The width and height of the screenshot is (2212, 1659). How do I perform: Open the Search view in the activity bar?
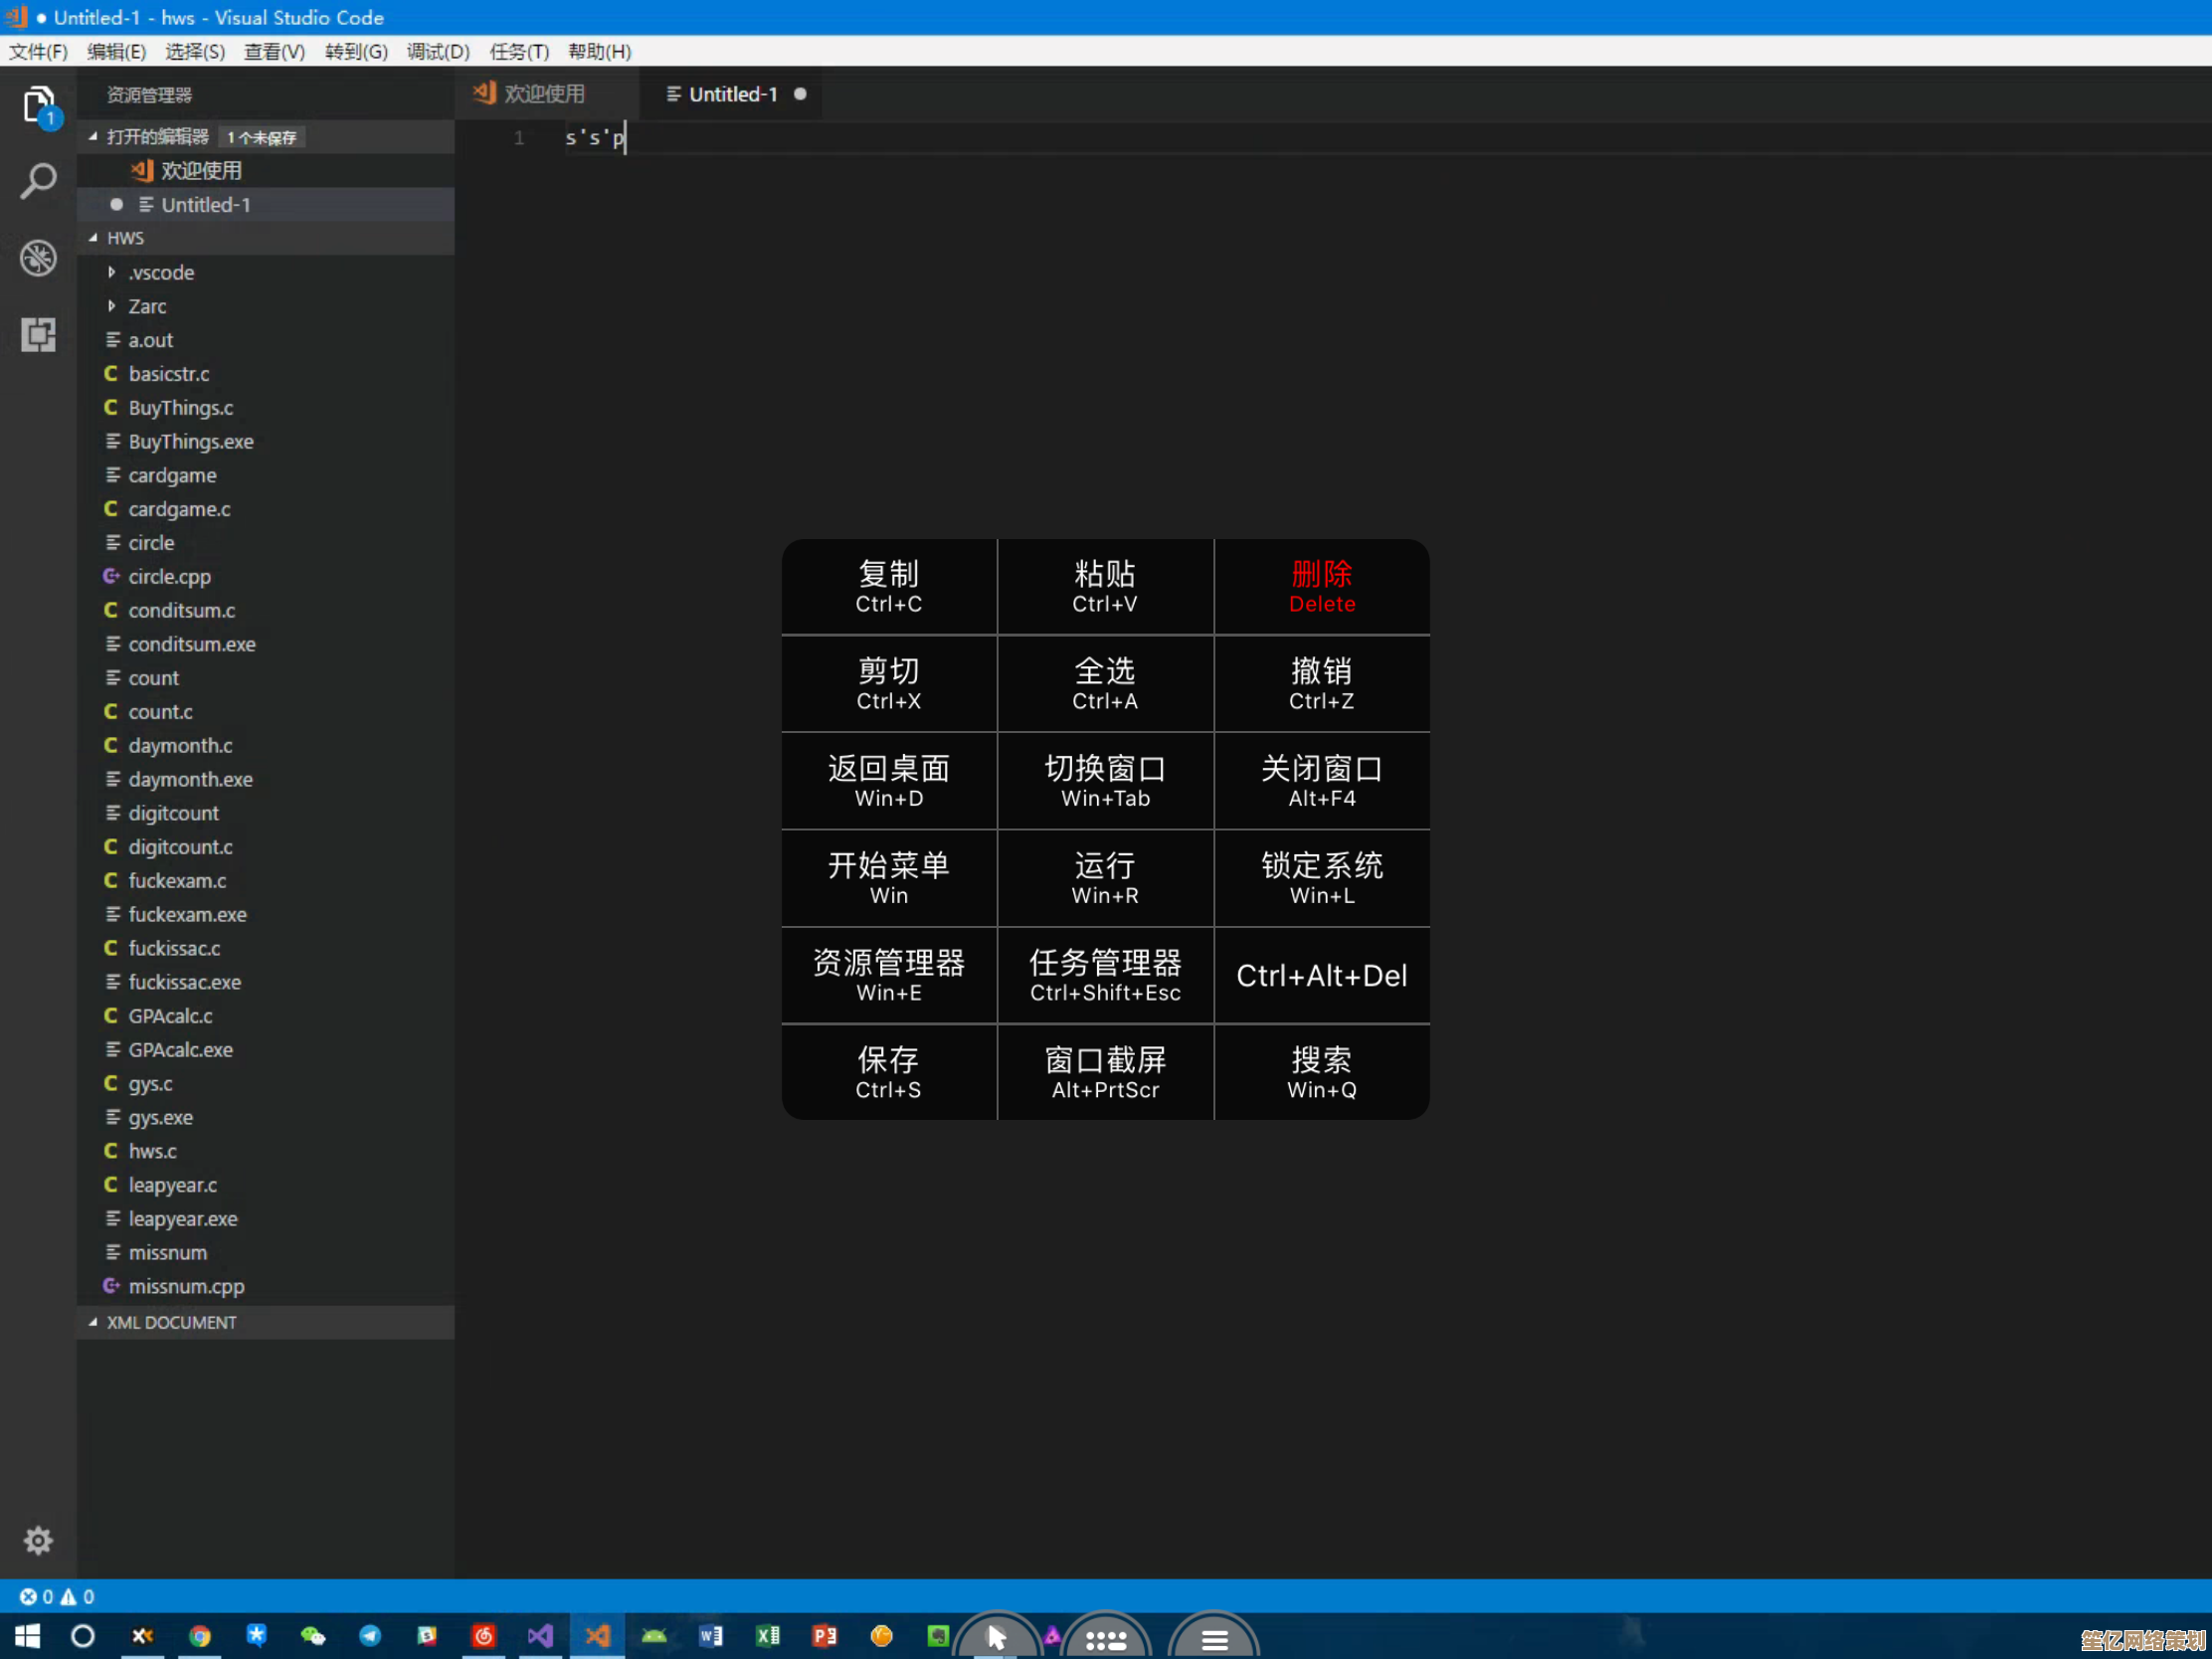pyautogui.click(x=38, y=181)
